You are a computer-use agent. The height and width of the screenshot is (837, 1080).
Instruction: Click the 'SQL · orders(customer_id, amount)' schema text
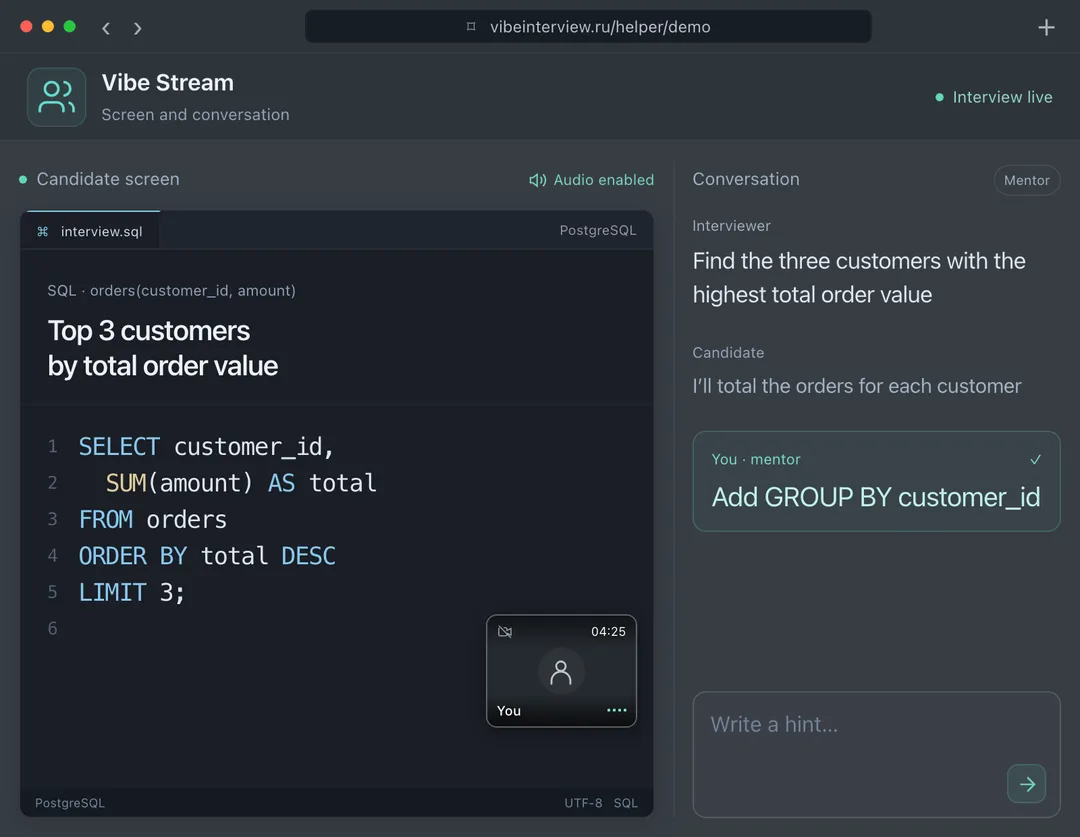click(172, 291)
